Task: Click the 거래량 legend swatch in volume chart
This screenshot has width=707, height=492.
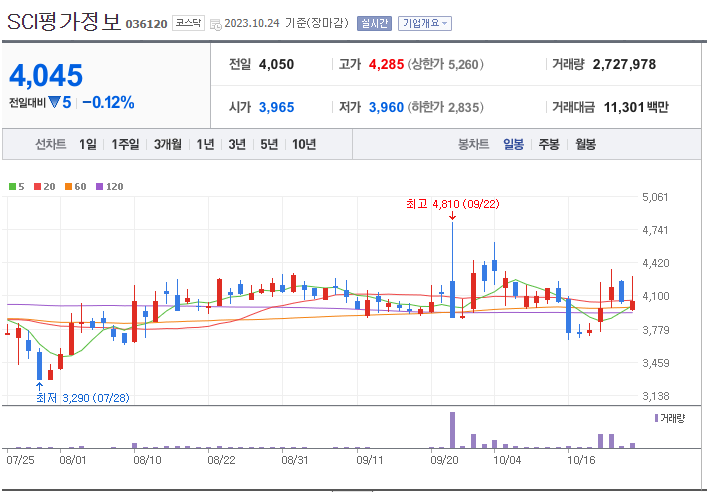Action: point(656,418)
